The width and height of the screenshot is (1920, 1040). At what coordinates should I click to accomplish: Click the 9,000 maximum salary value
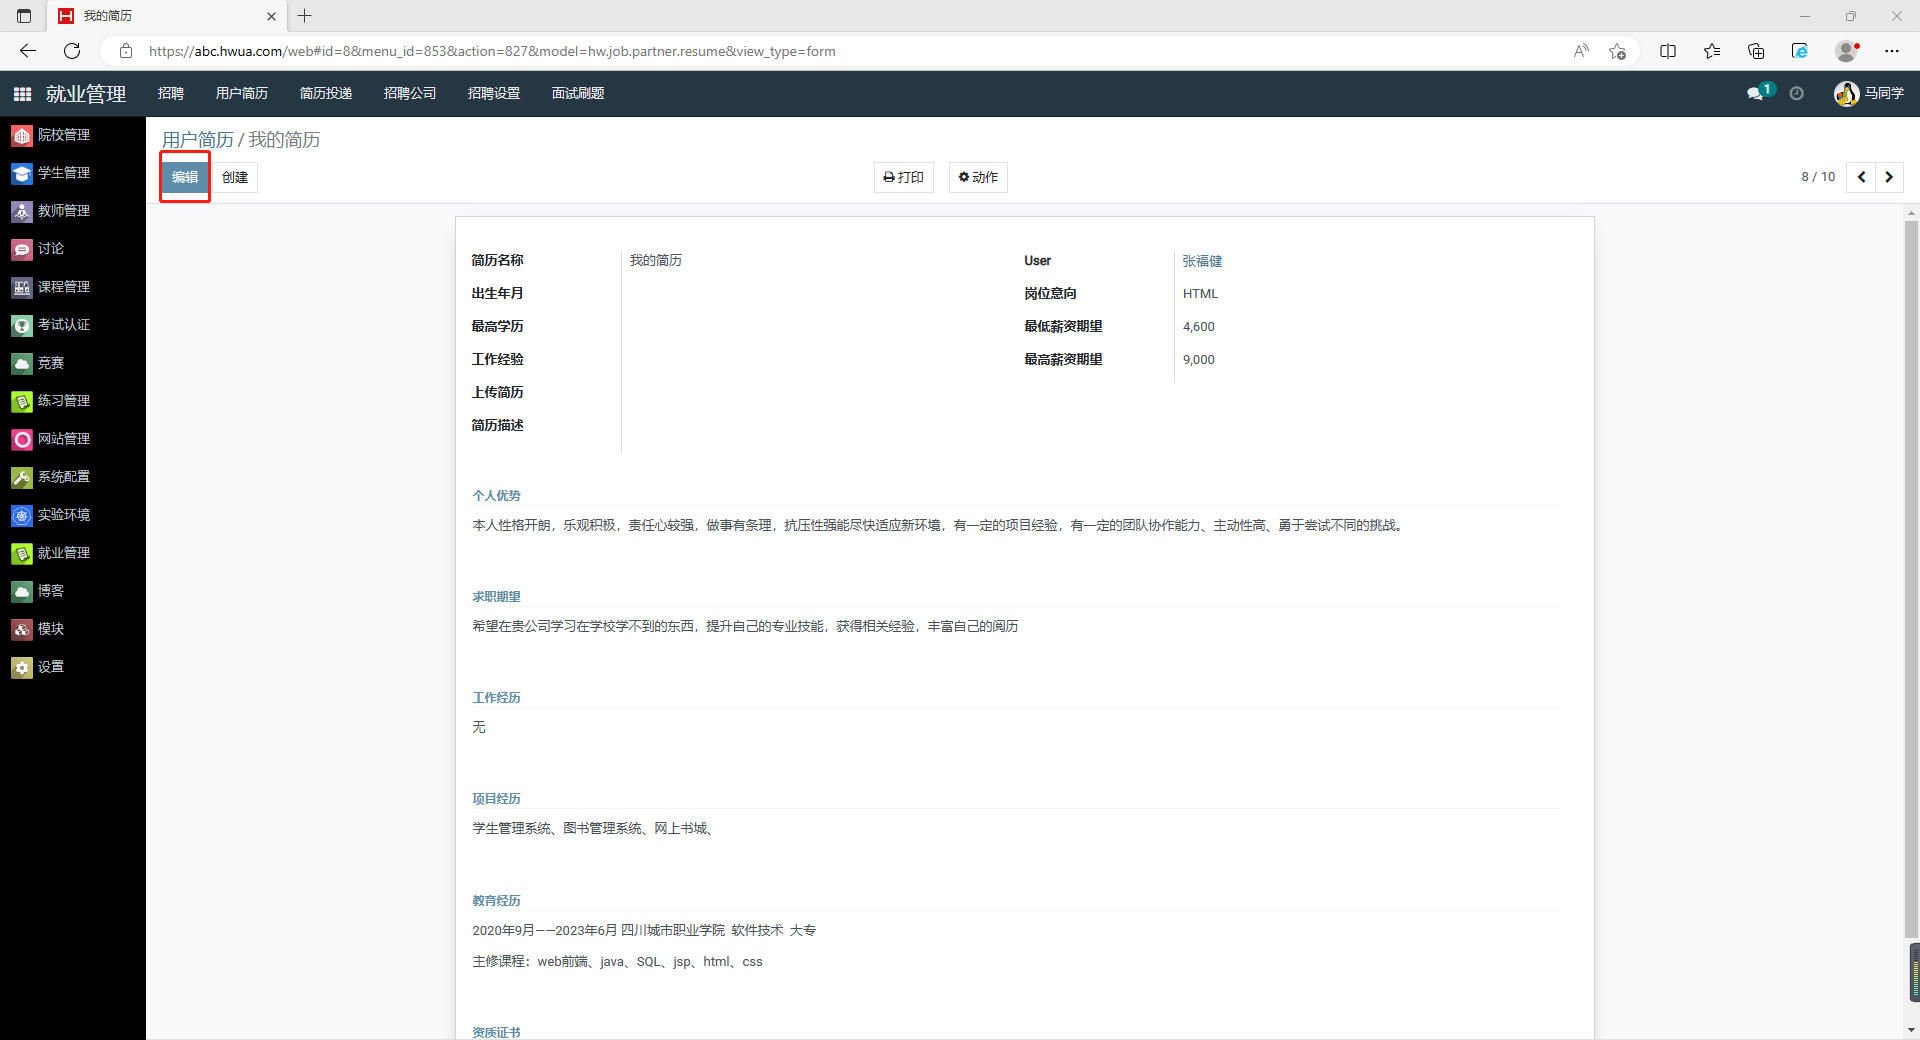[1198, 360]
